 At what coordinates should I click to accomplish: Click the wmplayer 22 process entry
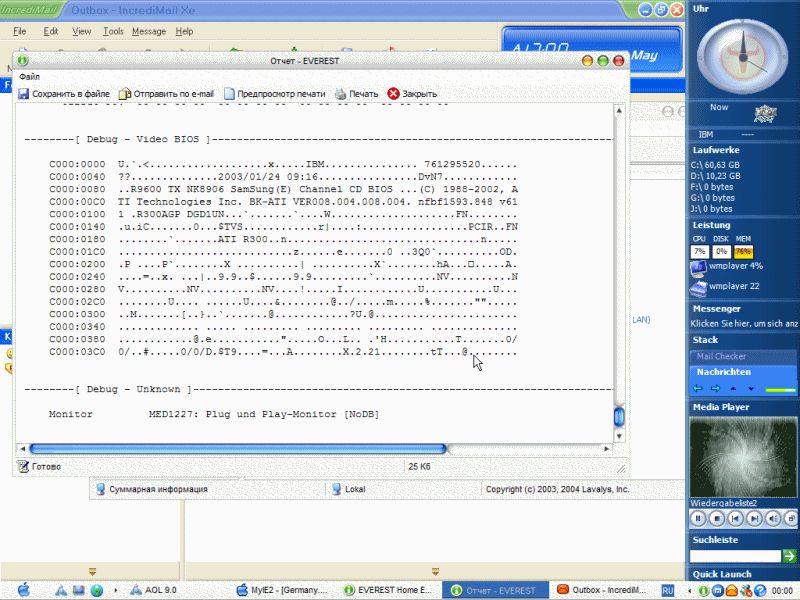coord(725,287)
